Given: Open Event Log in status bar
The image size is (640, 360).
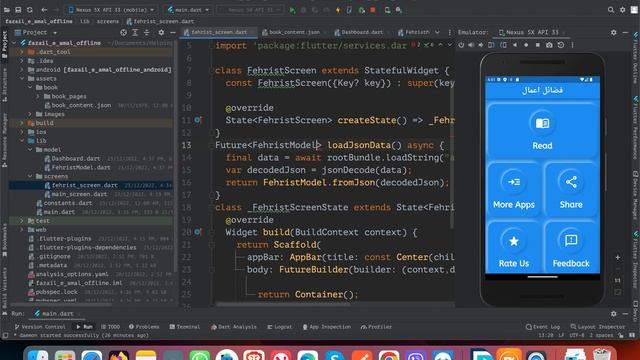Looking at the screenshot, I should pos(543,327).
